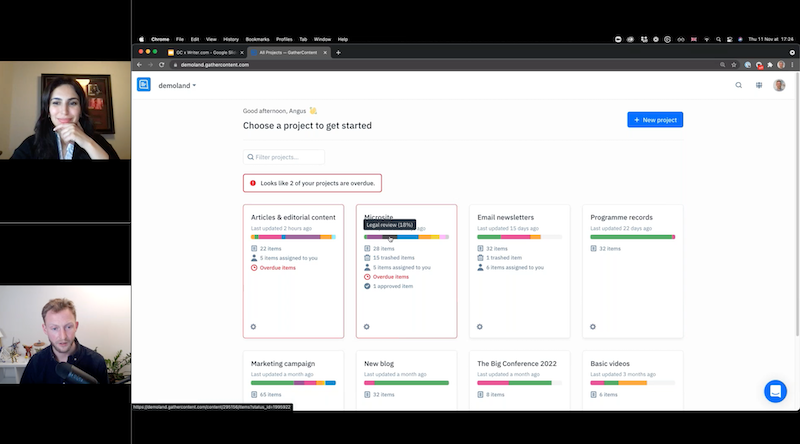Click Overdue items in Microsite card
The width and height of the screenshot is (800, 444).
coord(391,277)
